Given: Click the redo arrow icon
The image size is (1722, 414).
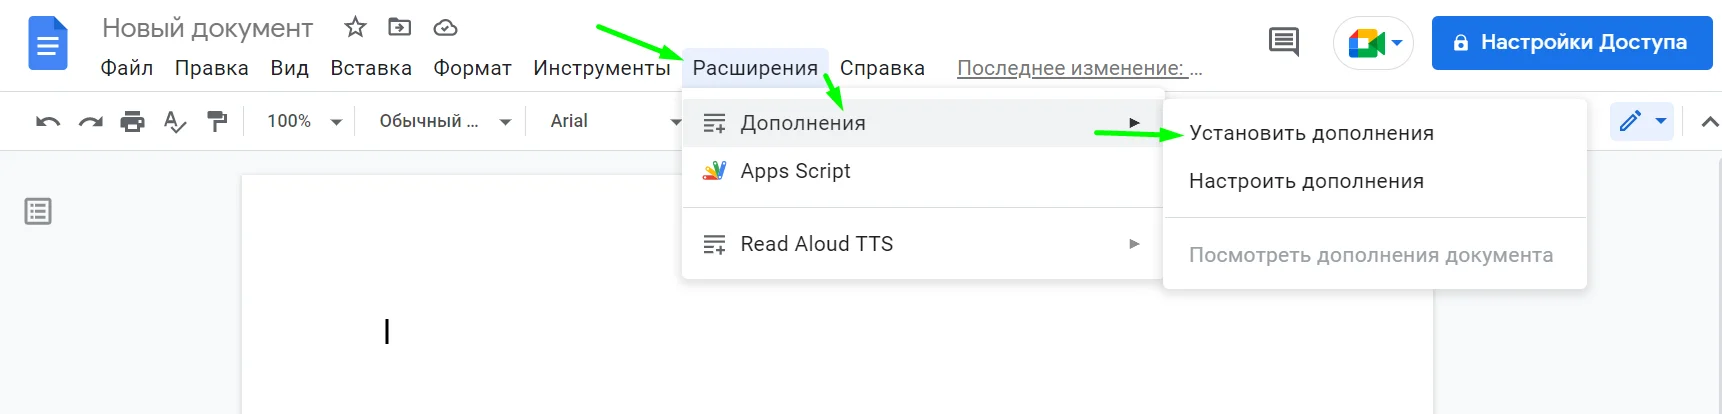Looking at the screenshot, I should 90,122.
